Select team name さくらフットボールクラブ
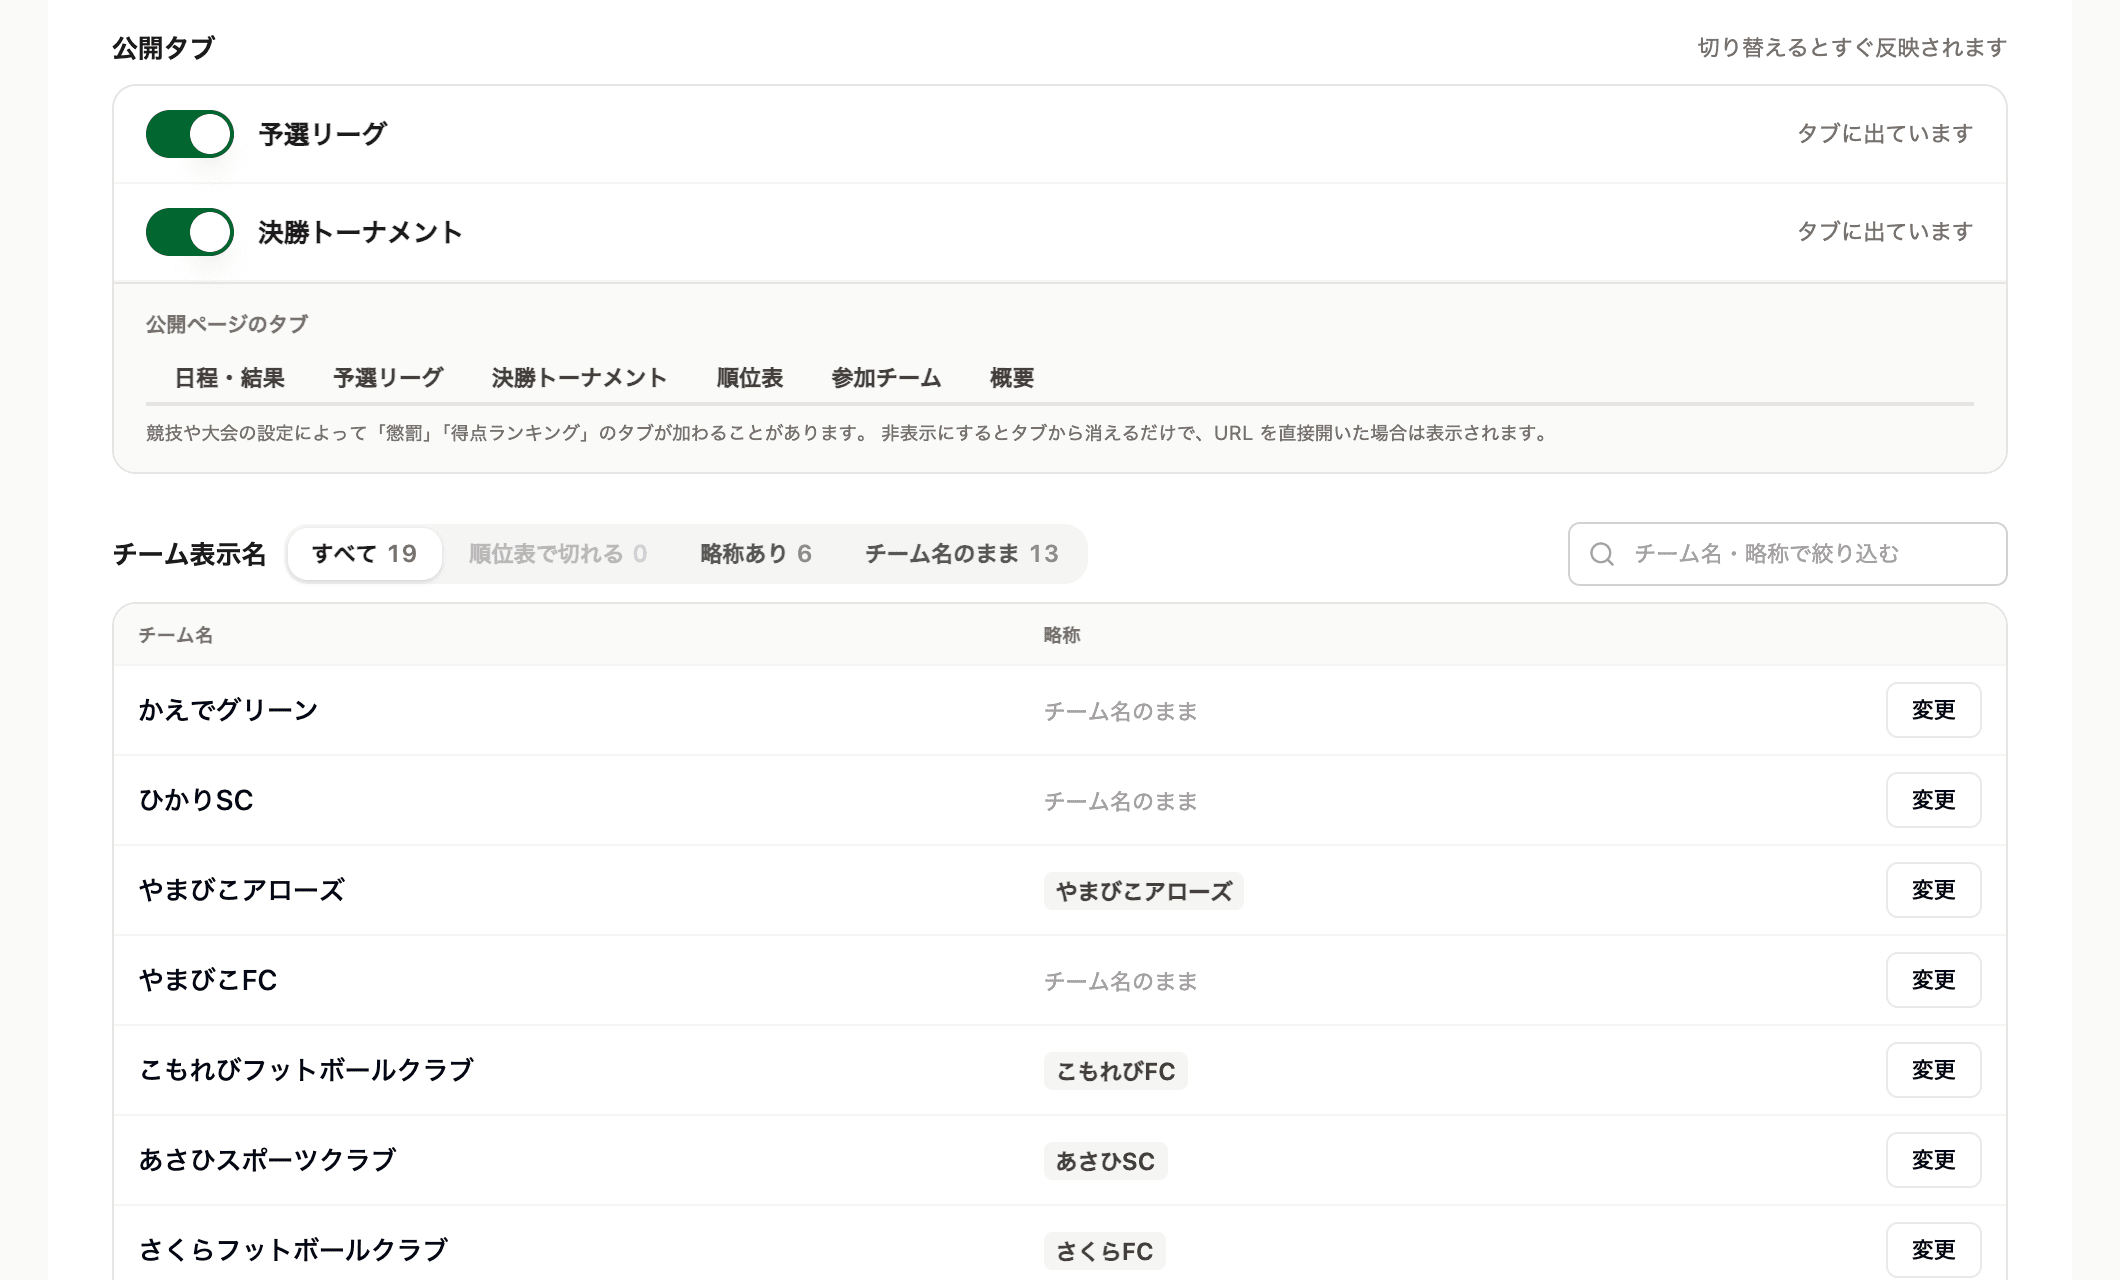This screenshot has height=1280, width=2120. tap(293, 1250)
